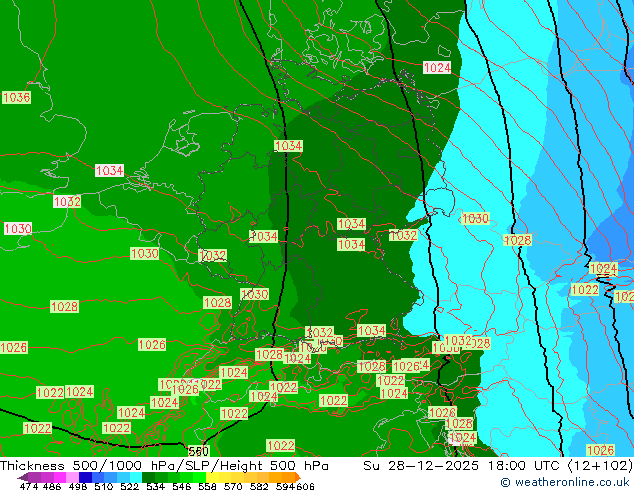The height and width of the screenshot is (490, 634).
Task: Click the legend value 570
Action: (x=233, y=486)
